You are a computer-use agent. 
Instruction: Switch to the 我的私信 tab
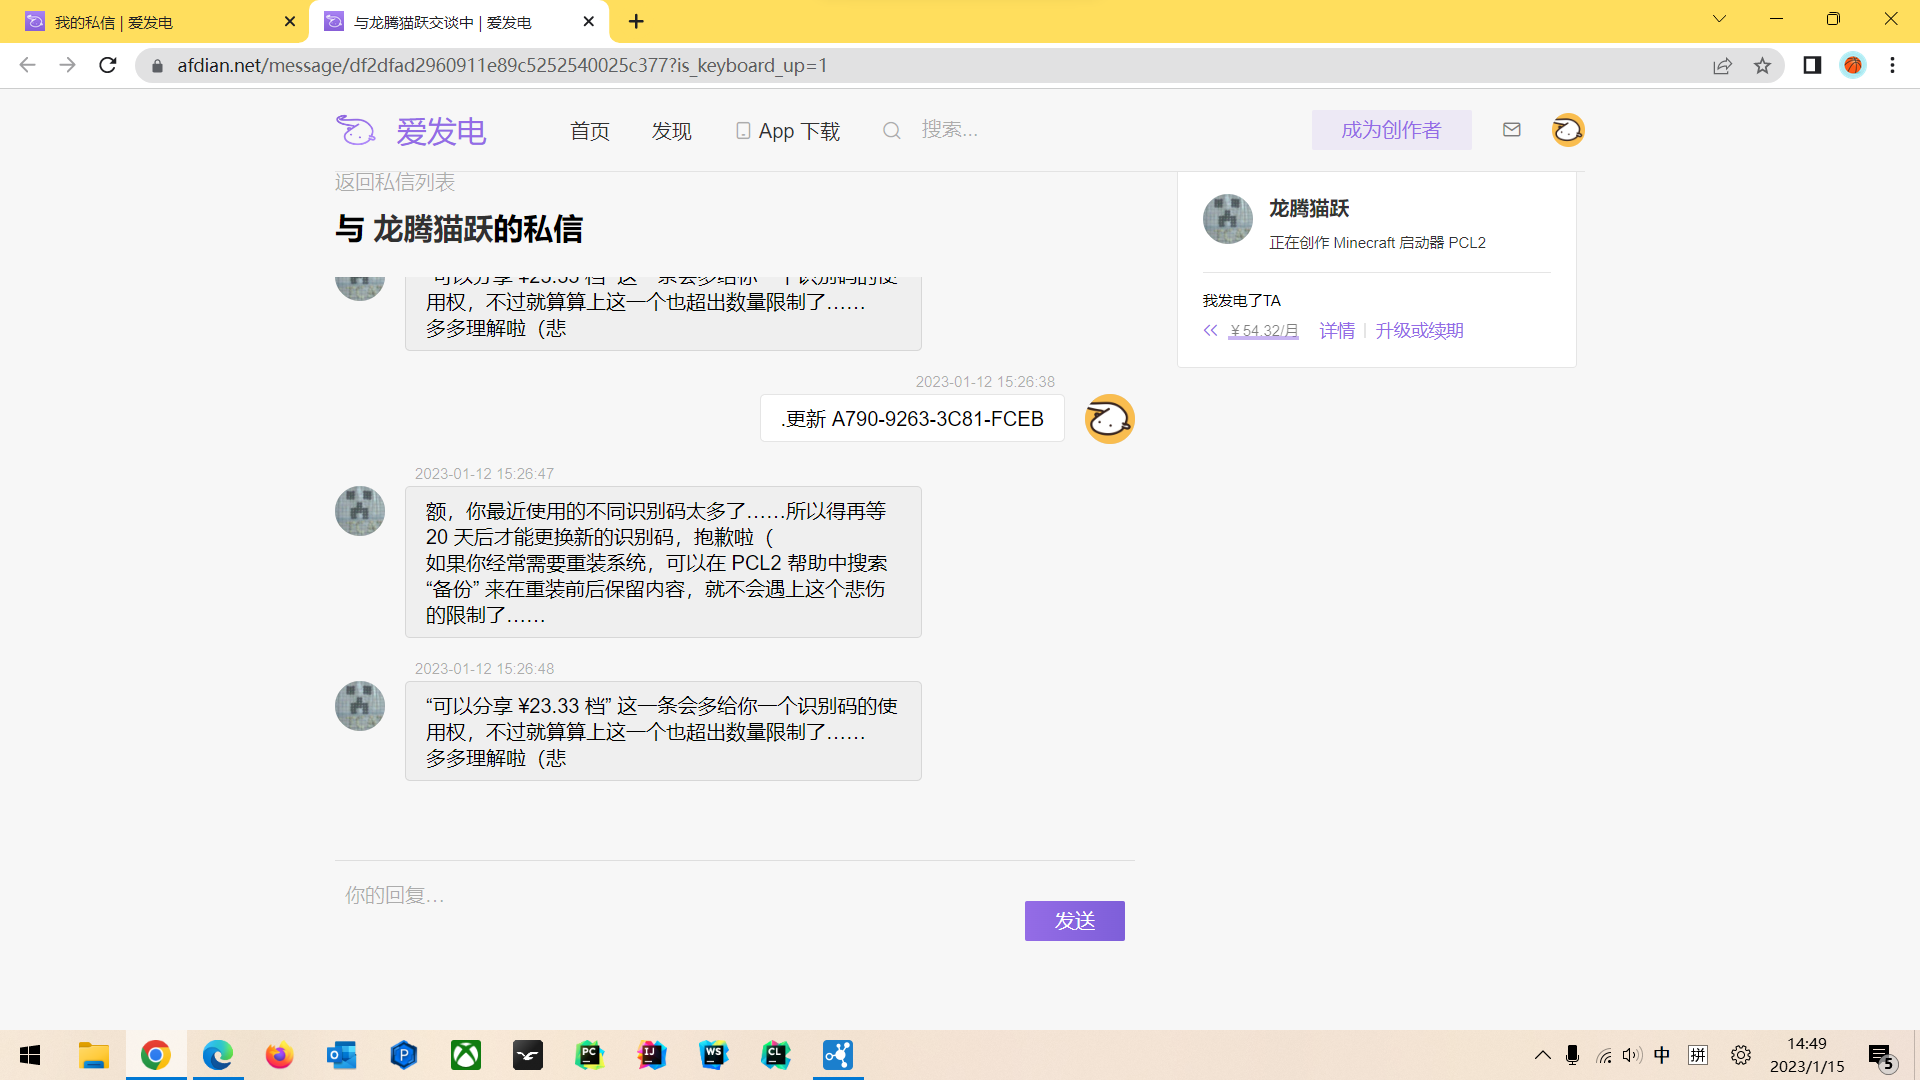coord(150,21)
